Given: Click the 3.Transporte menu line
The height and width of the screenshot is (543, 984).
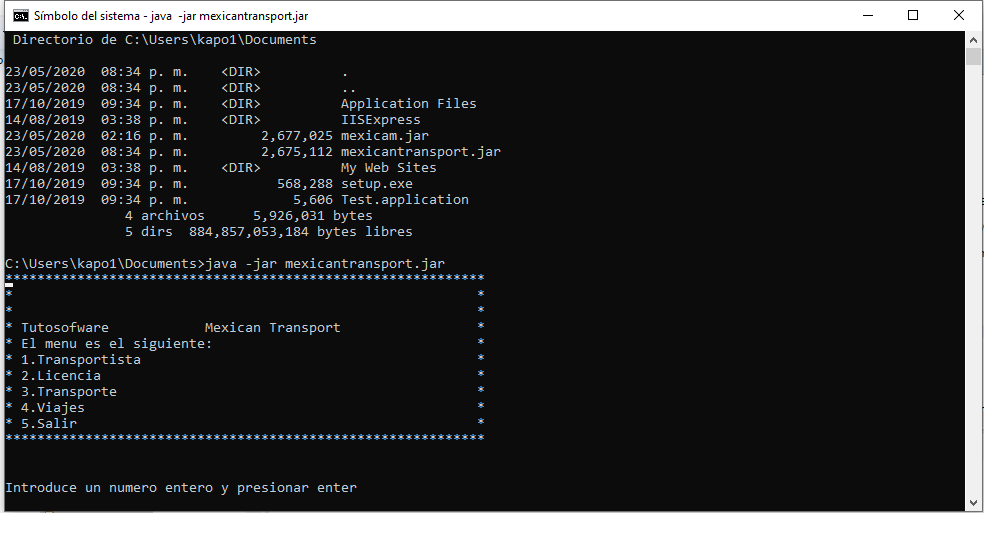Looking at the screenshot, I should pyautogui.click(x=69, y=392).
